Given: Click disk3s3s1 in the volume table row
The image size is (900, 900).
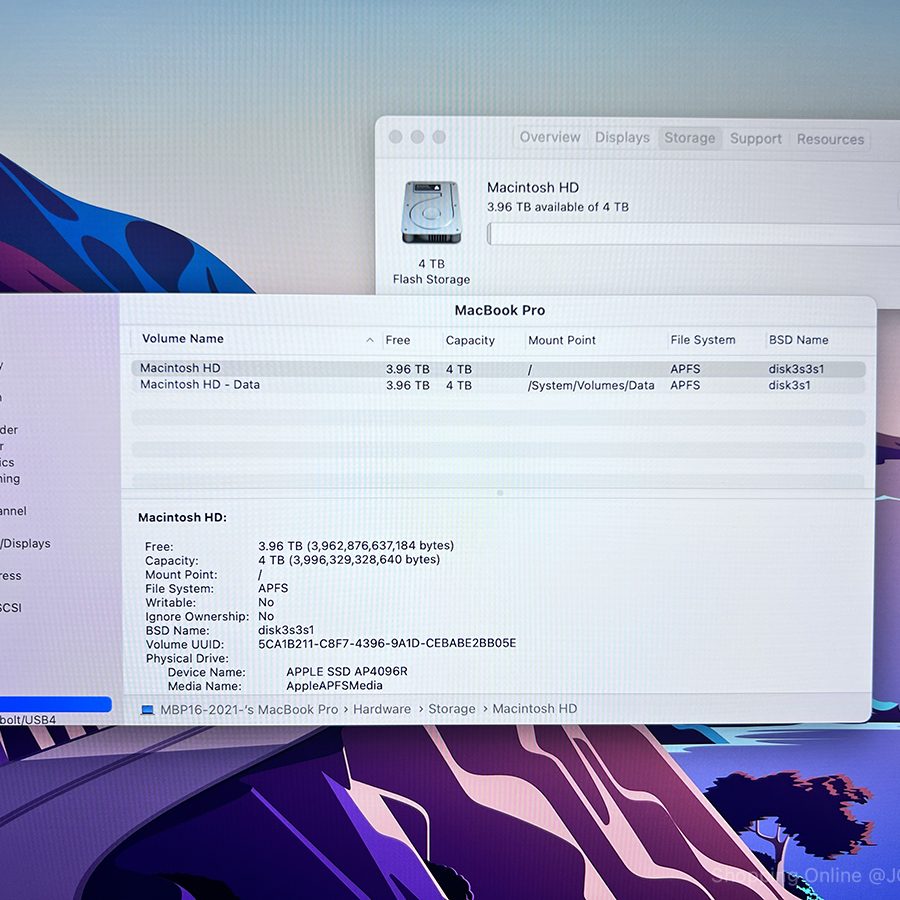Looking at the screenshot, I should click(x=796, y=369).
